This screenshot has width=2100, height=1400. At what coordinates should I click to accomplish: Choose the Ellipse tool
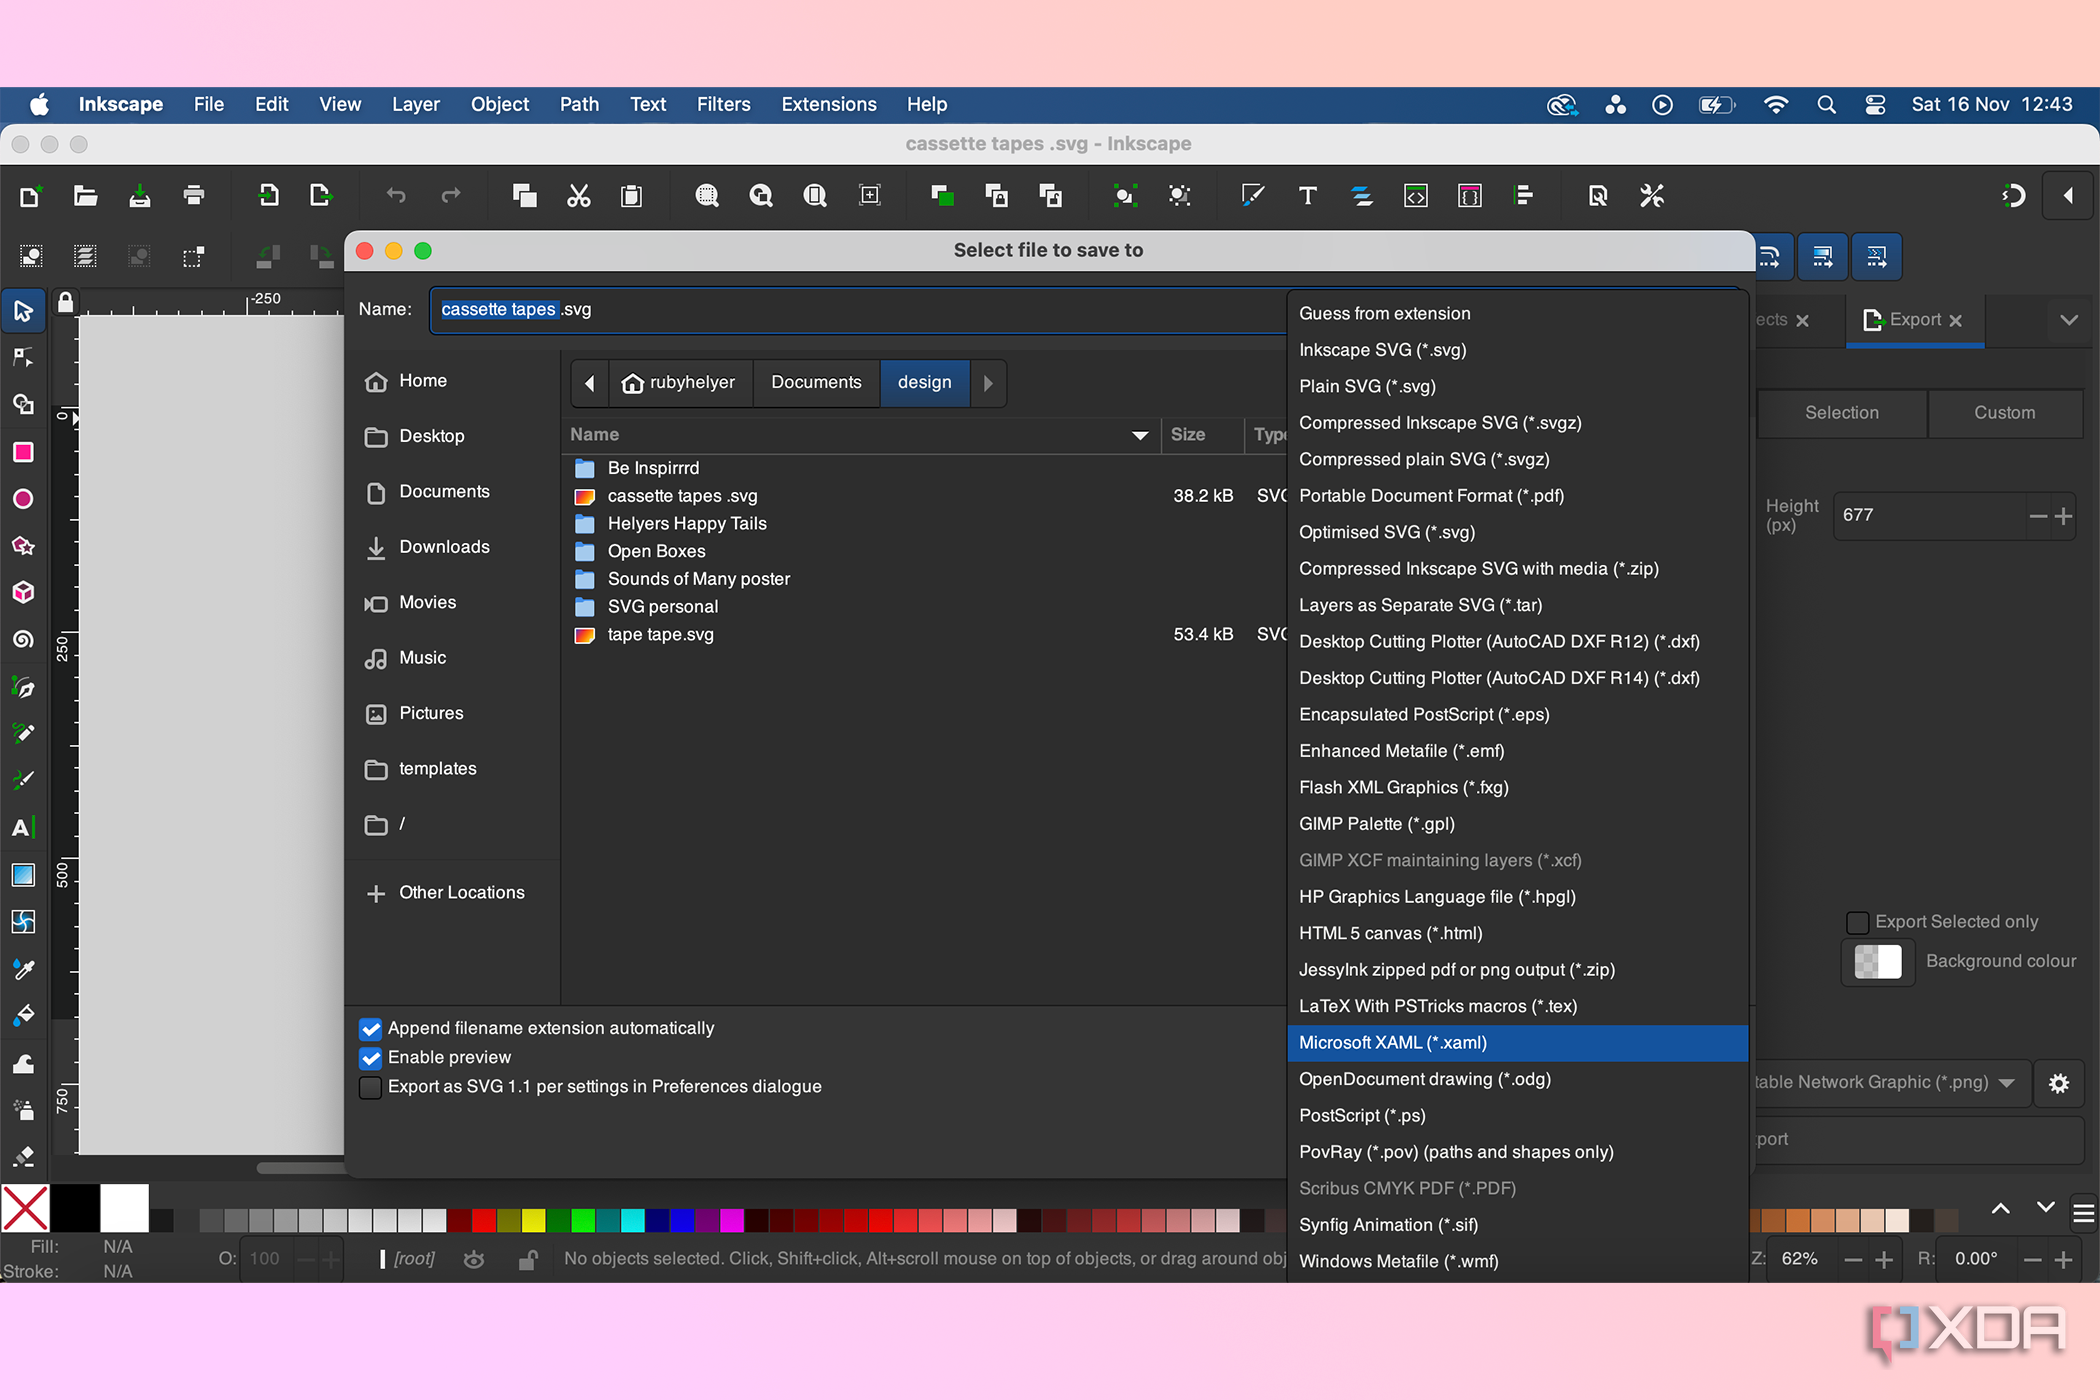click(x=23, y=499)
